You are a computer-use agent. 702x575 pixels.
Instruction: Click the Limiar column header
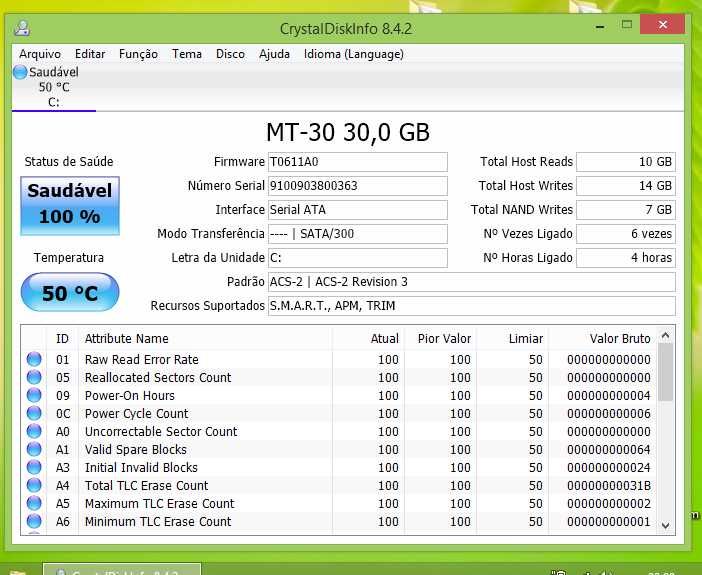click(513, 339)
